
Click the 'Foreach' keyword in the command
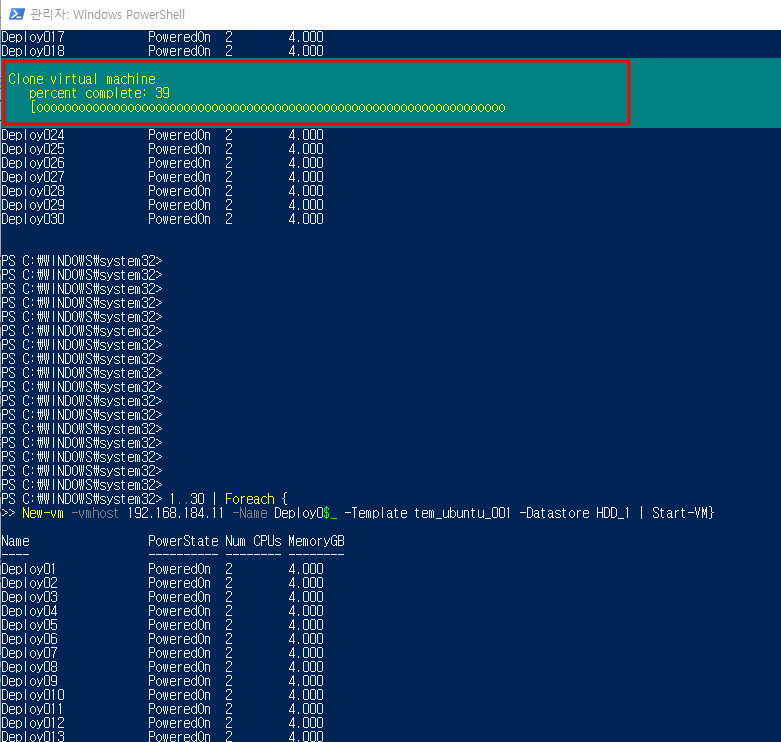[250, 498]
